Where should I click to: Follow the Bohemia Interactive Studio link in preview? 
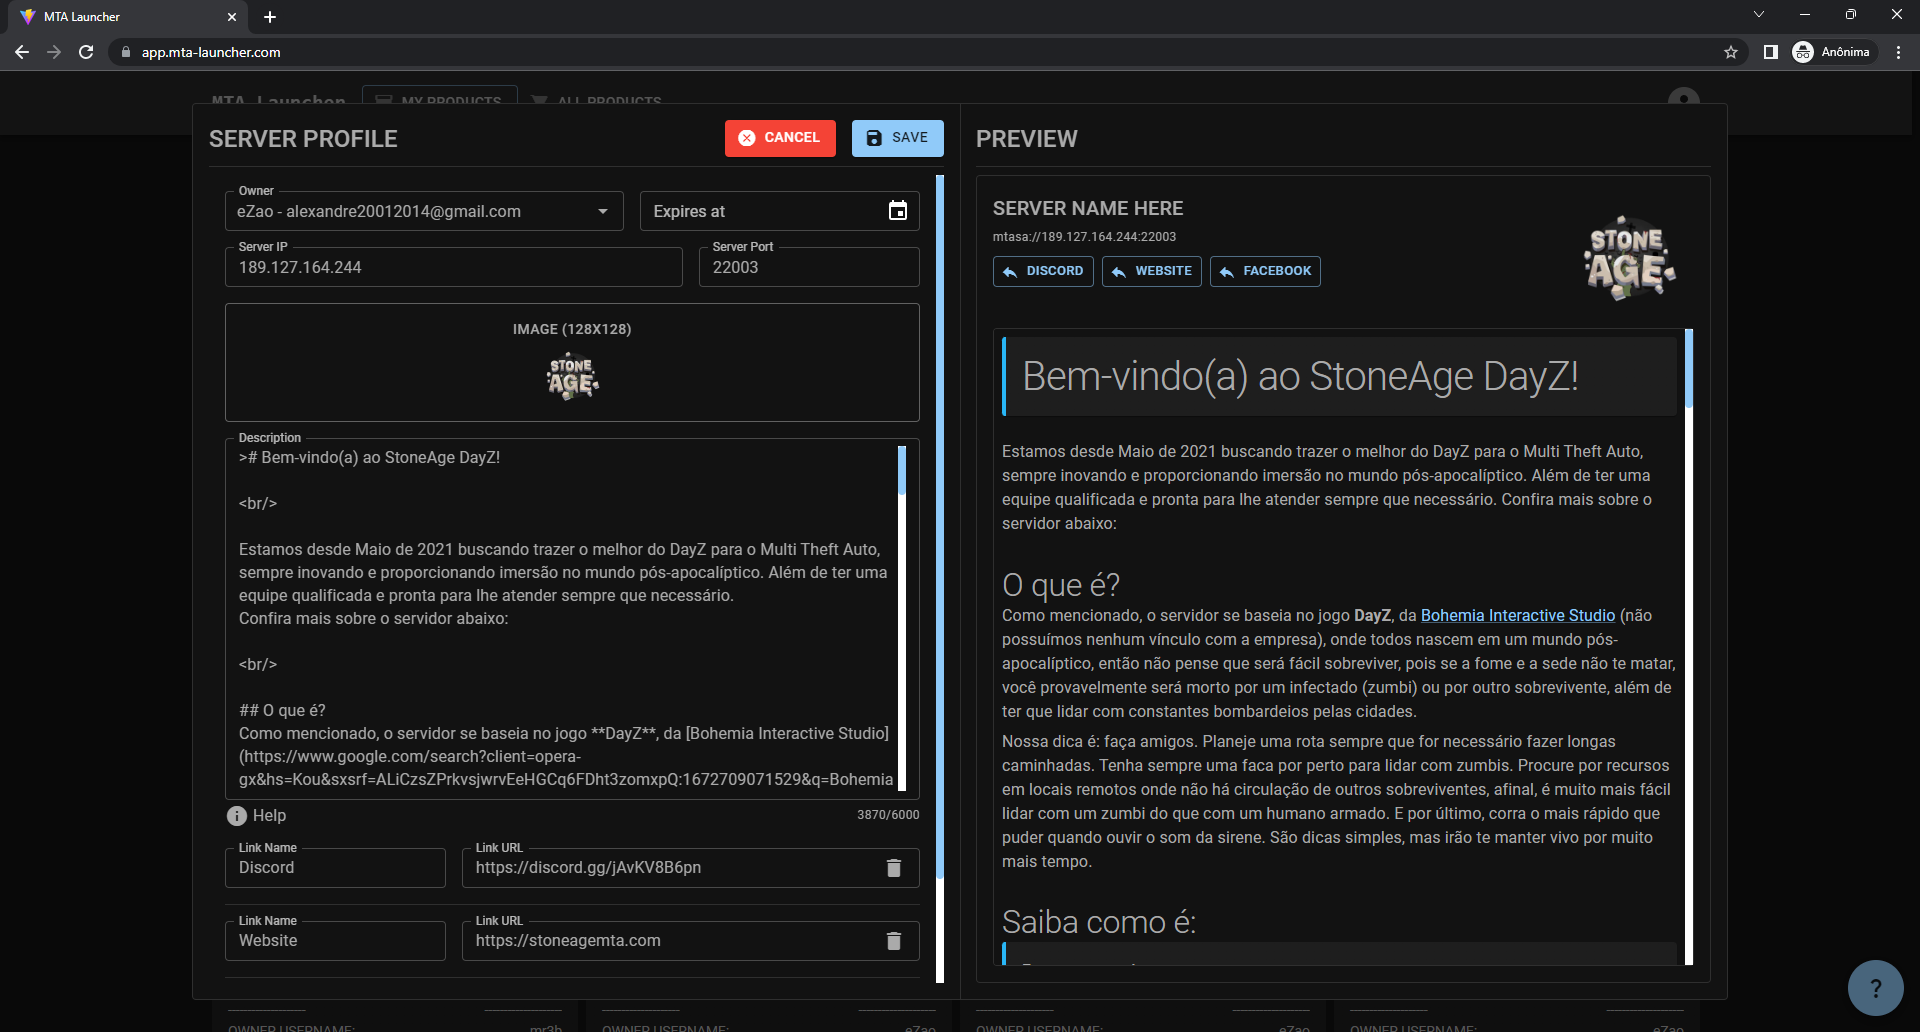(x=1517, y=615)
